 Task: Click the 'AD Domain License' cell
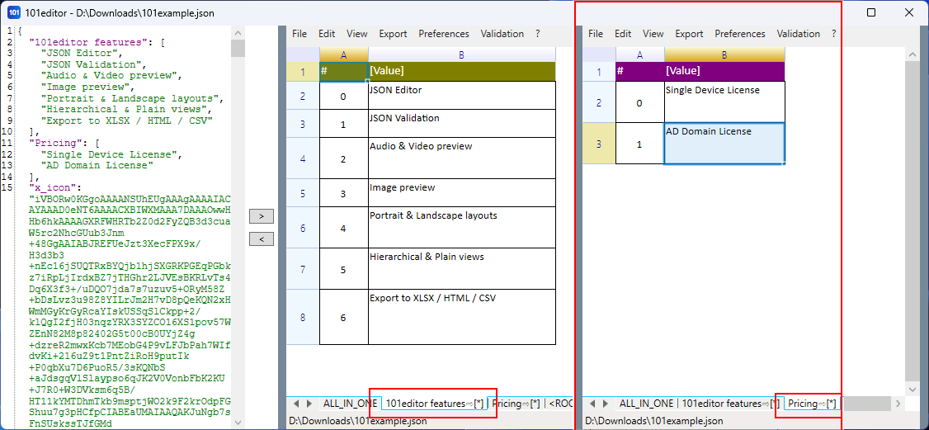coord(725,143)
